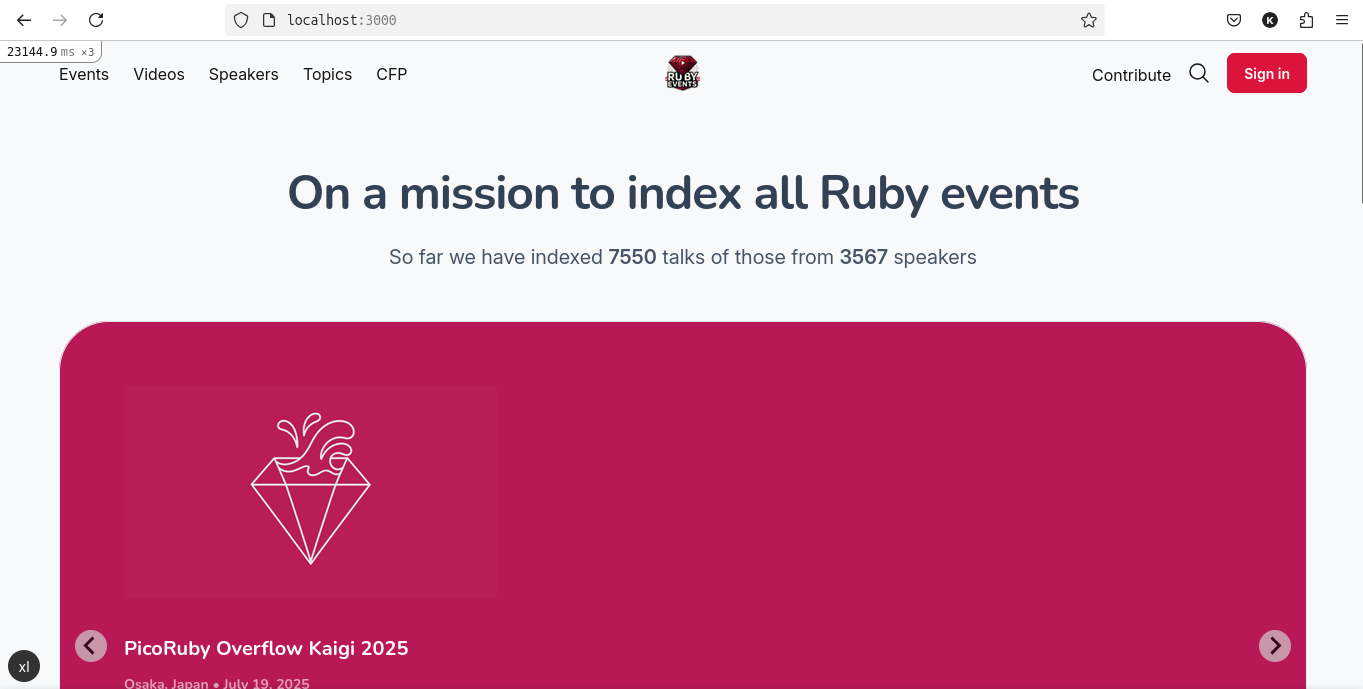
Task: Open the Videos navigation item
Action: point(159,74)
